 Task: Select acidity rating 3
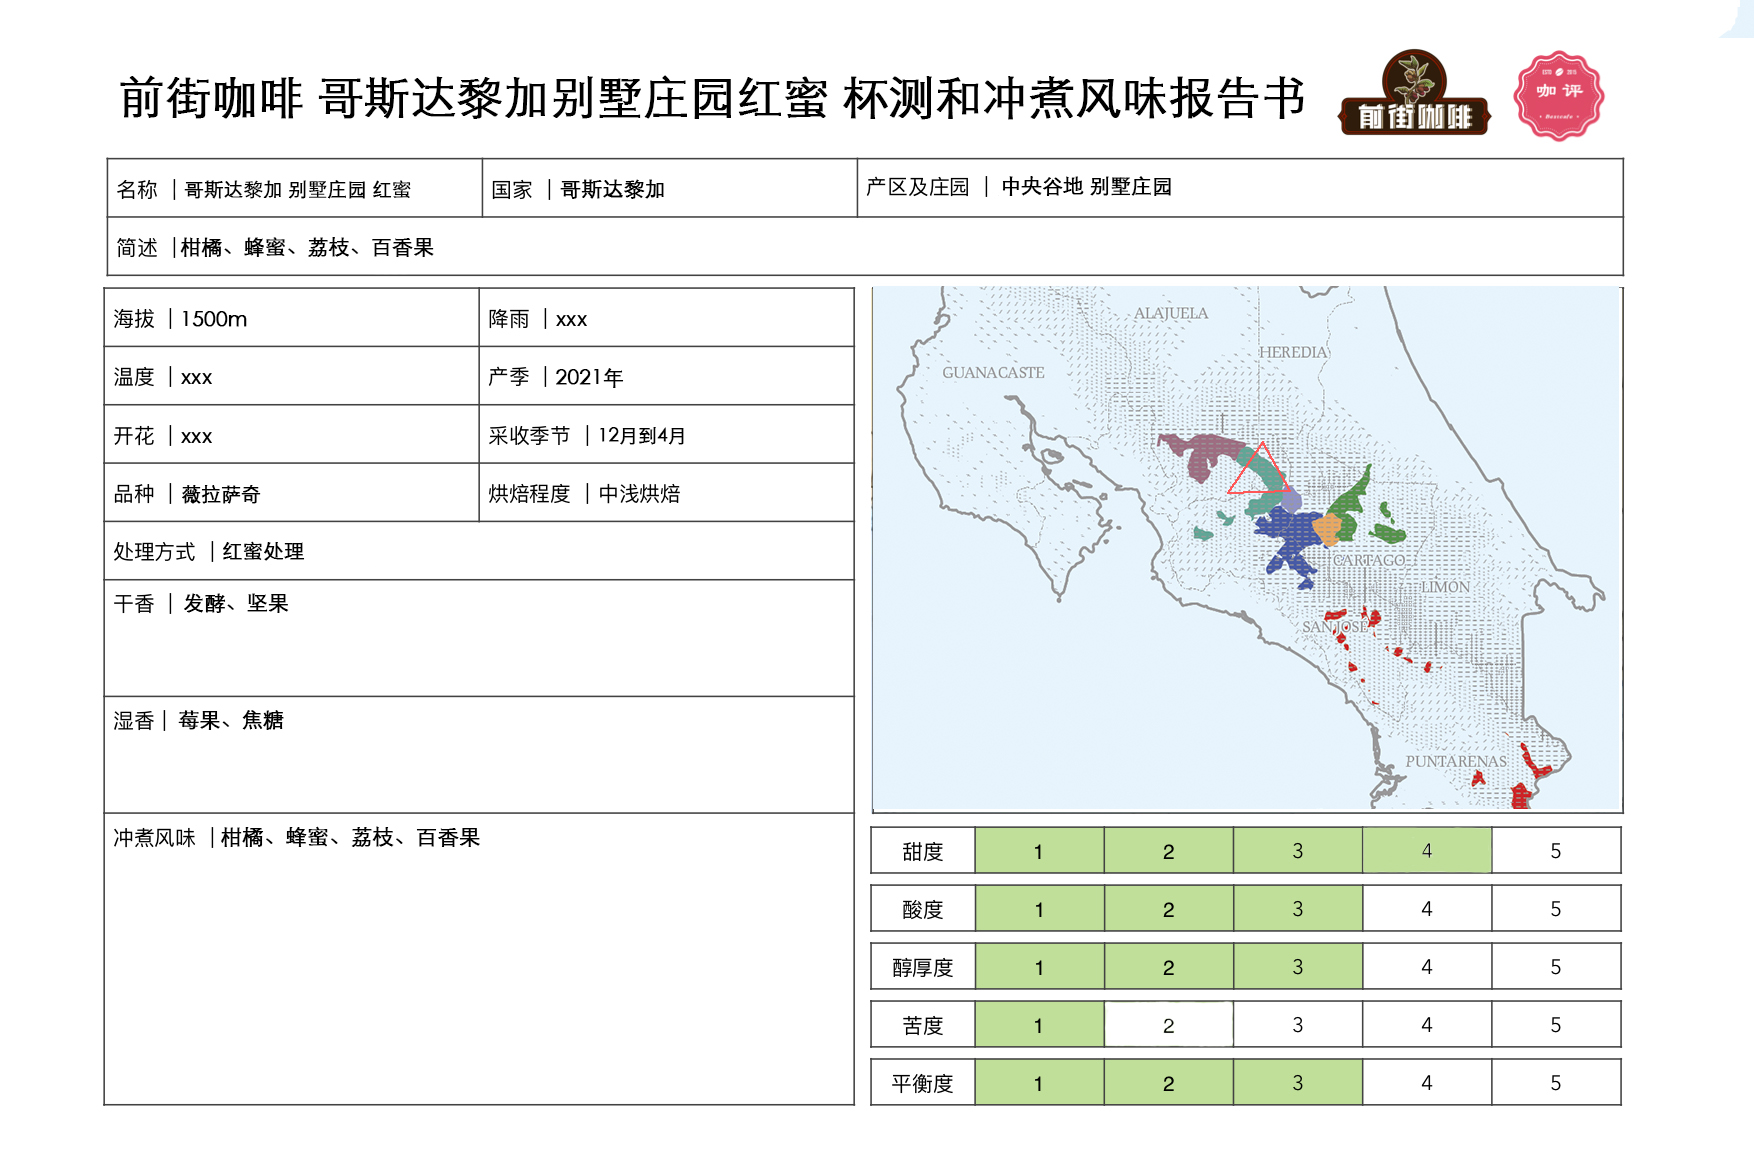1297,909
